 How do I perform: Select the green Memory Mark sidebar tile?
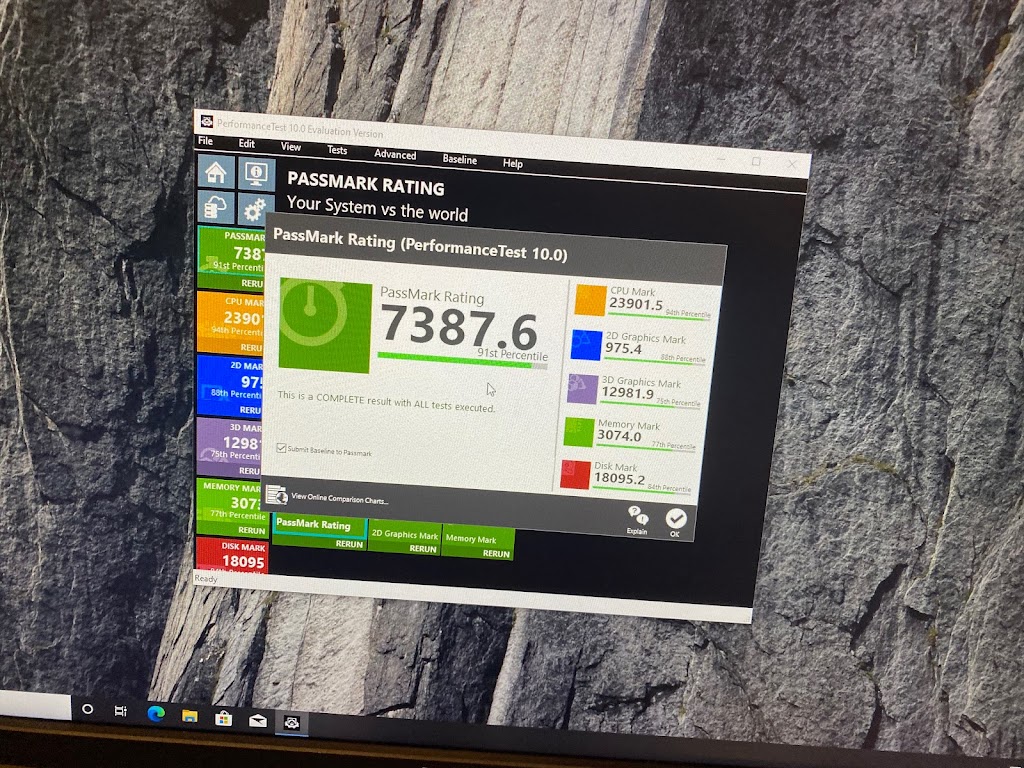click(231, 507)
